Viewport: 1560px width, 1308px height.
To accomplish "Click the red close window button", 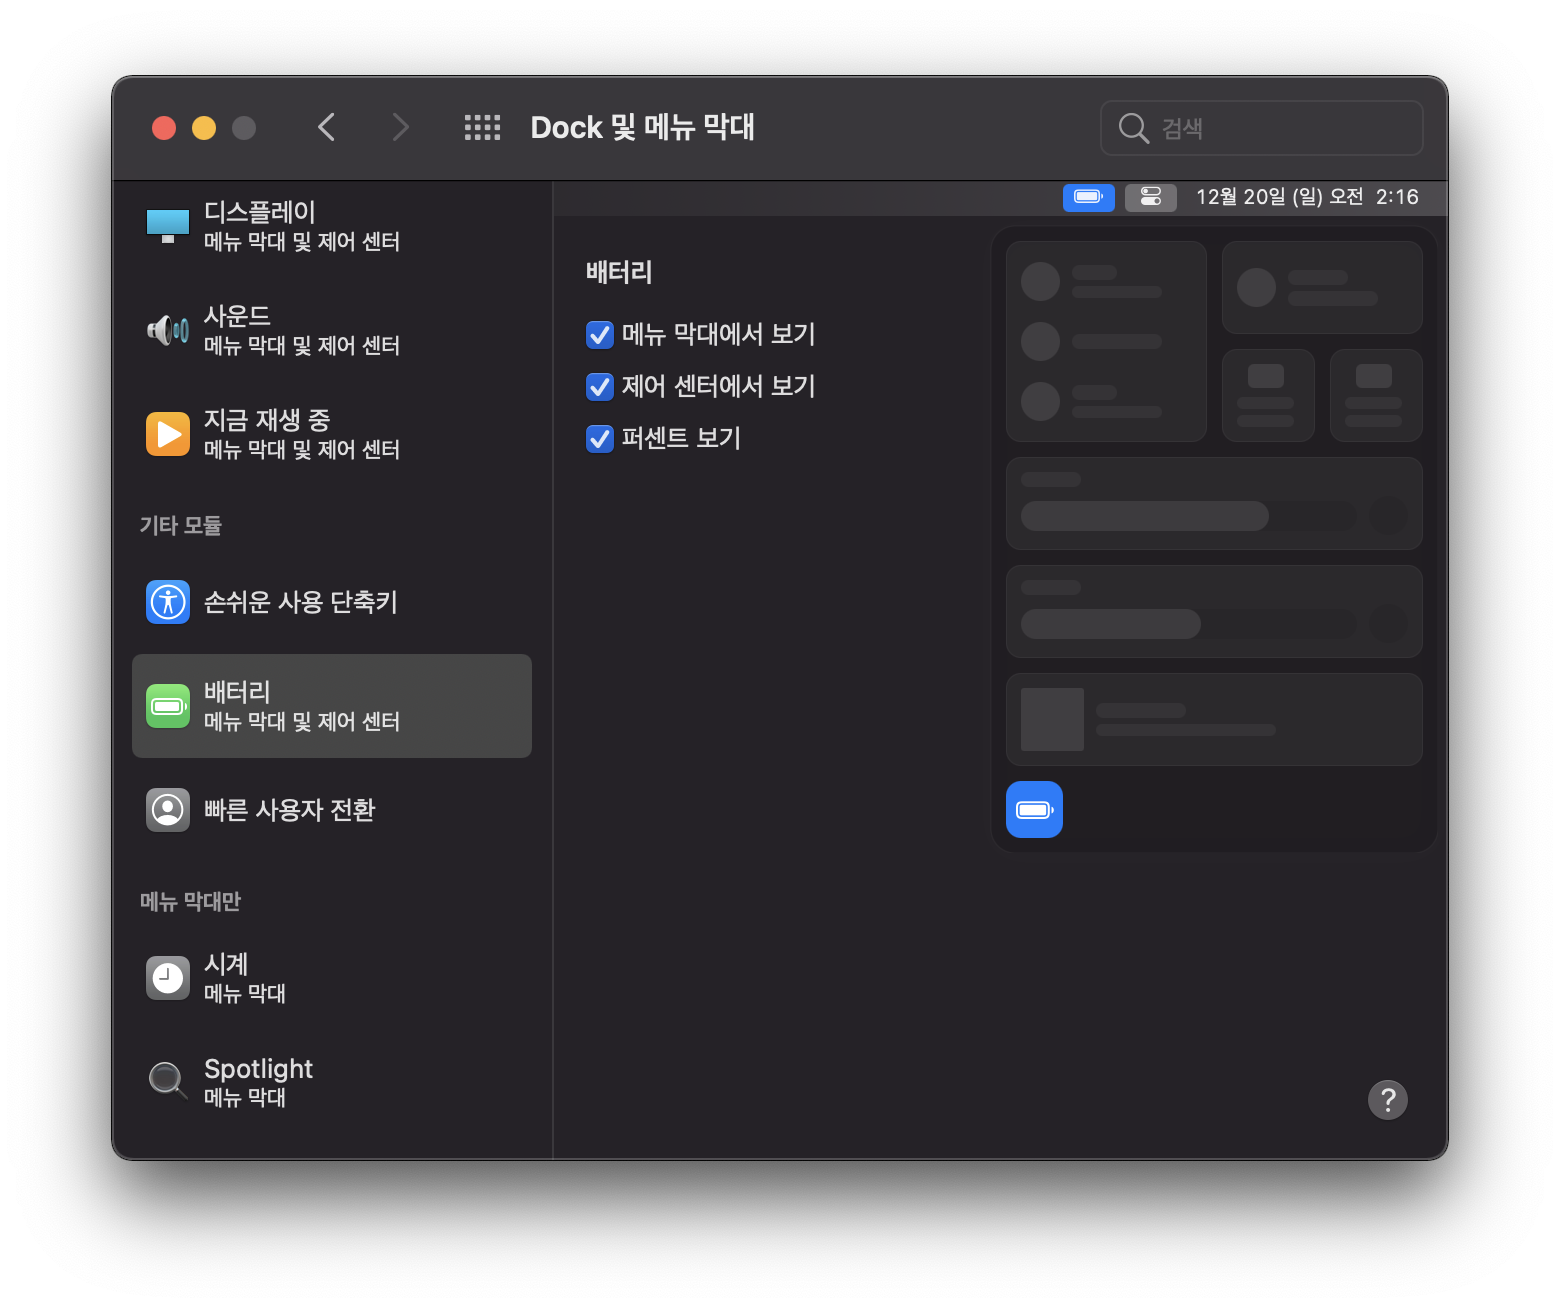I will pos(164,128).
